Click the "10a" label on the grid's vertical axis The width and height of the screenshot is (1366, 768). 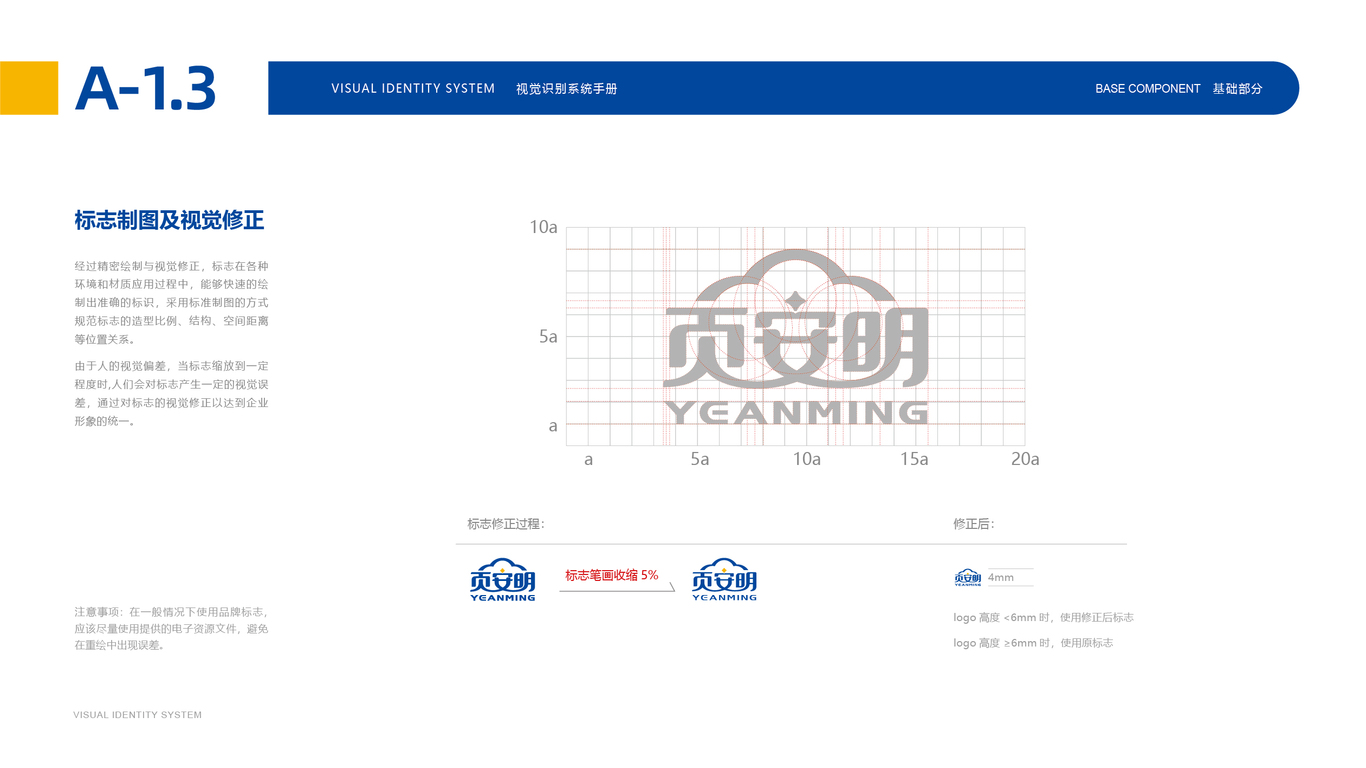[543, 228]
